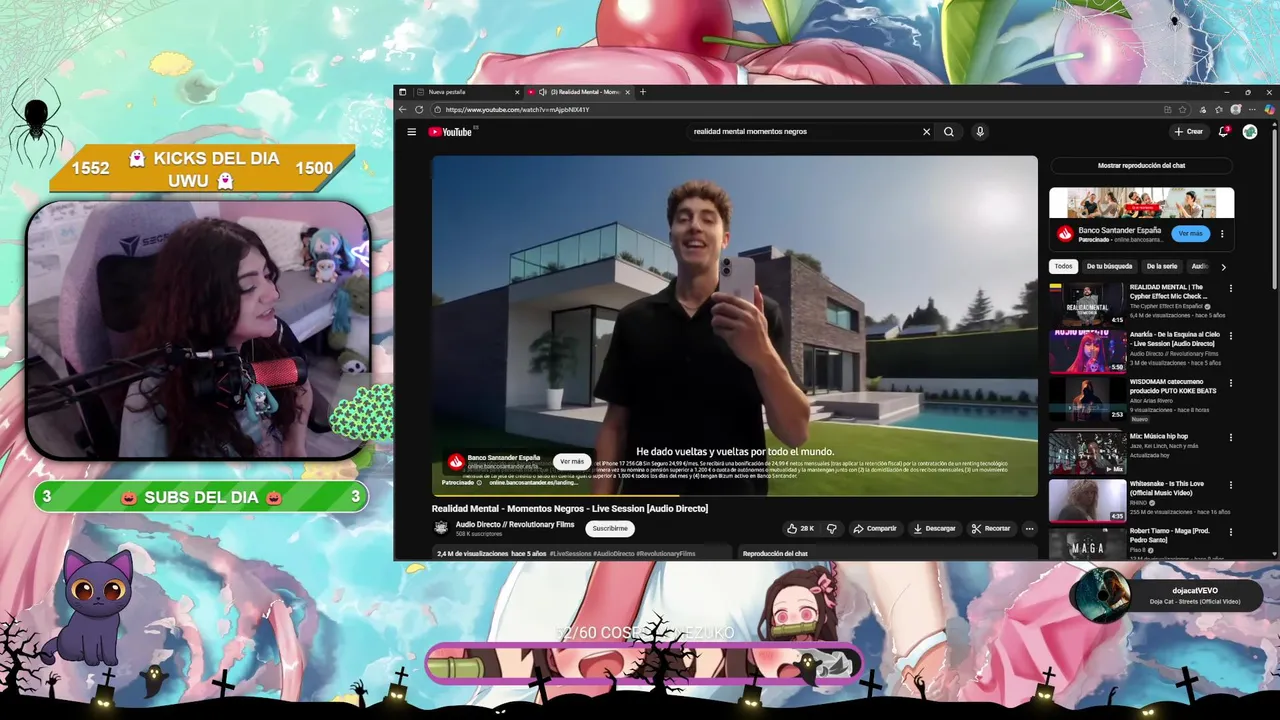Click the video title Realidad Mental Momentos Negros
1280x720 pixels.
(x=570, y=509)
